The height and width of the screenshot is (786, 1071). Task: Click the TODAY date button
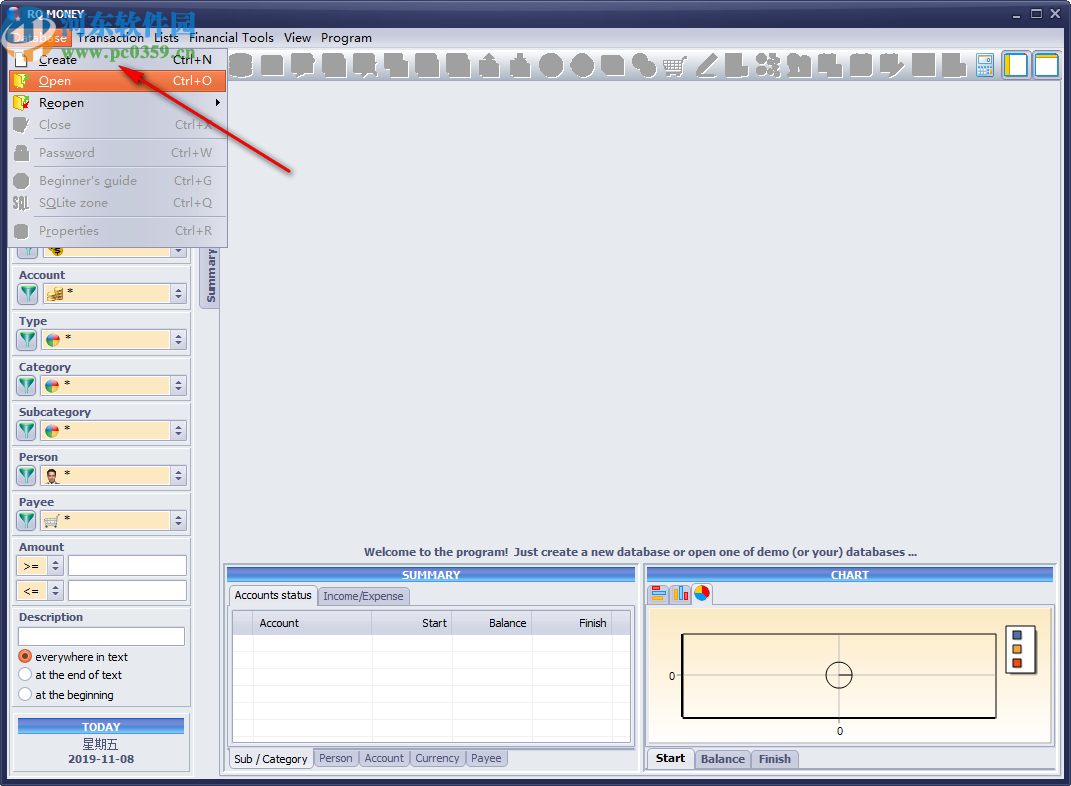tap(101, 727)
